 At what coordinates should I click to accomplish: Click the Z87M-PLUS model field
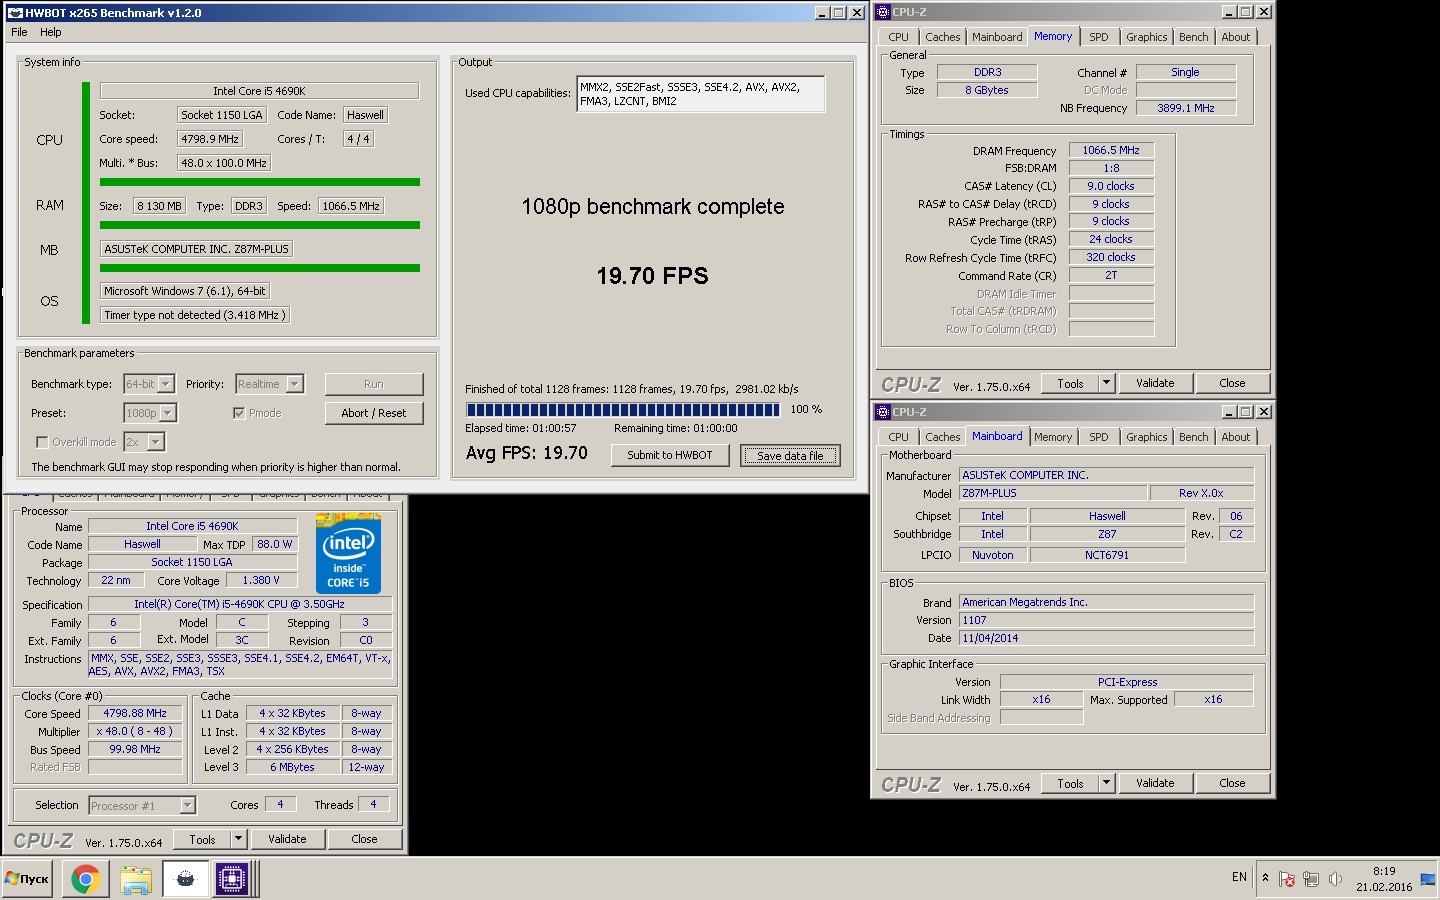[x=1053, y=493]
